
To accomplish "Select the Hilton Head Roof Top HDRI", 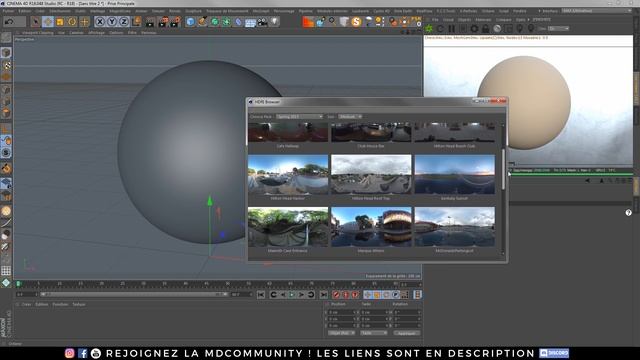I will (x=371, y=174).
